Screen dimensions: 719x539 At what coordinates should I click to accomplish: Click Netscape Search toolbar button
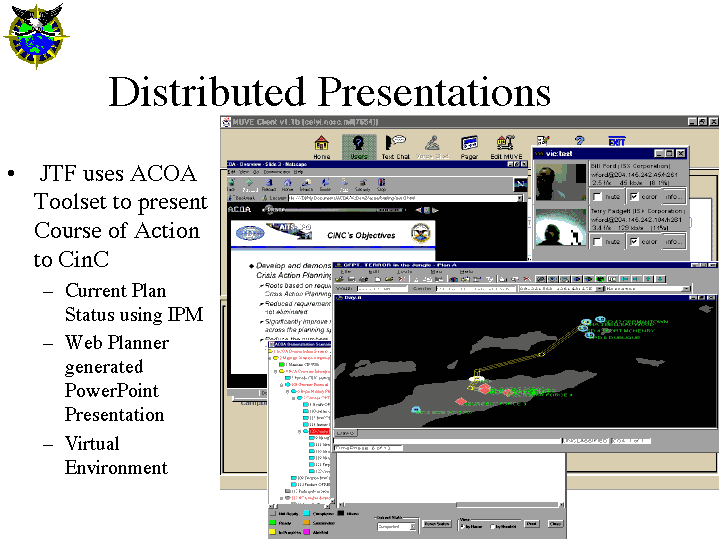pos(306,185)
